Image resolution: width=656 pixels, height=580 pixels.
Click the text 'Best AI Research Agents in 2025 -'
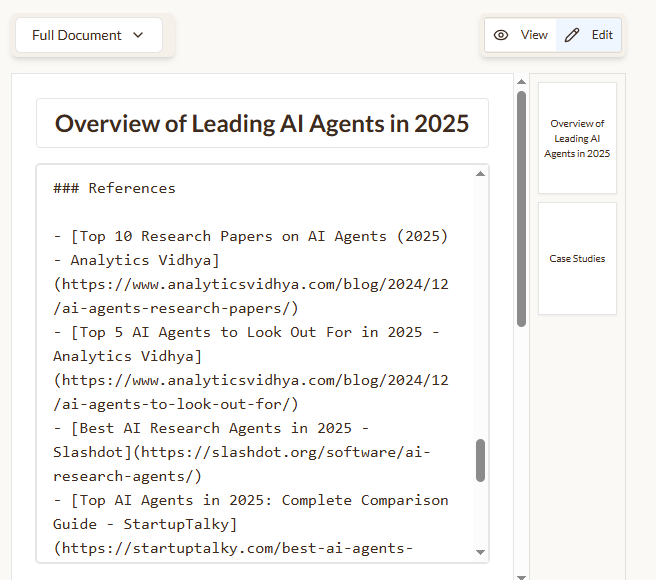[x=224, y=428]
